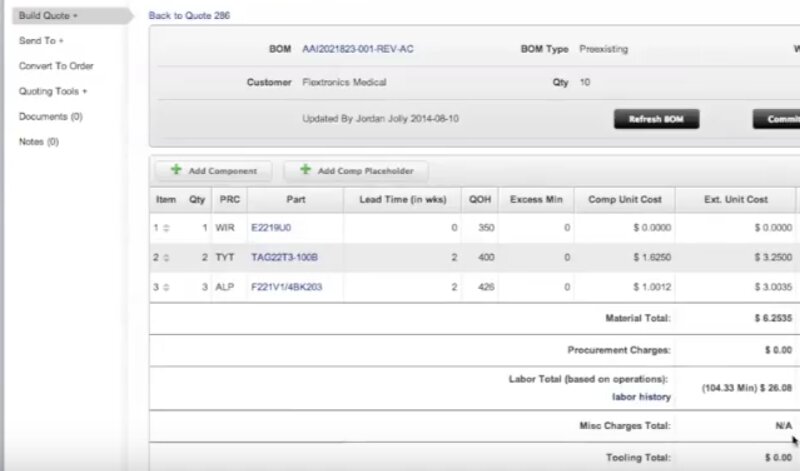View the labor history link
The height and width of the screenshot is (471, 800).
[640, 397]
